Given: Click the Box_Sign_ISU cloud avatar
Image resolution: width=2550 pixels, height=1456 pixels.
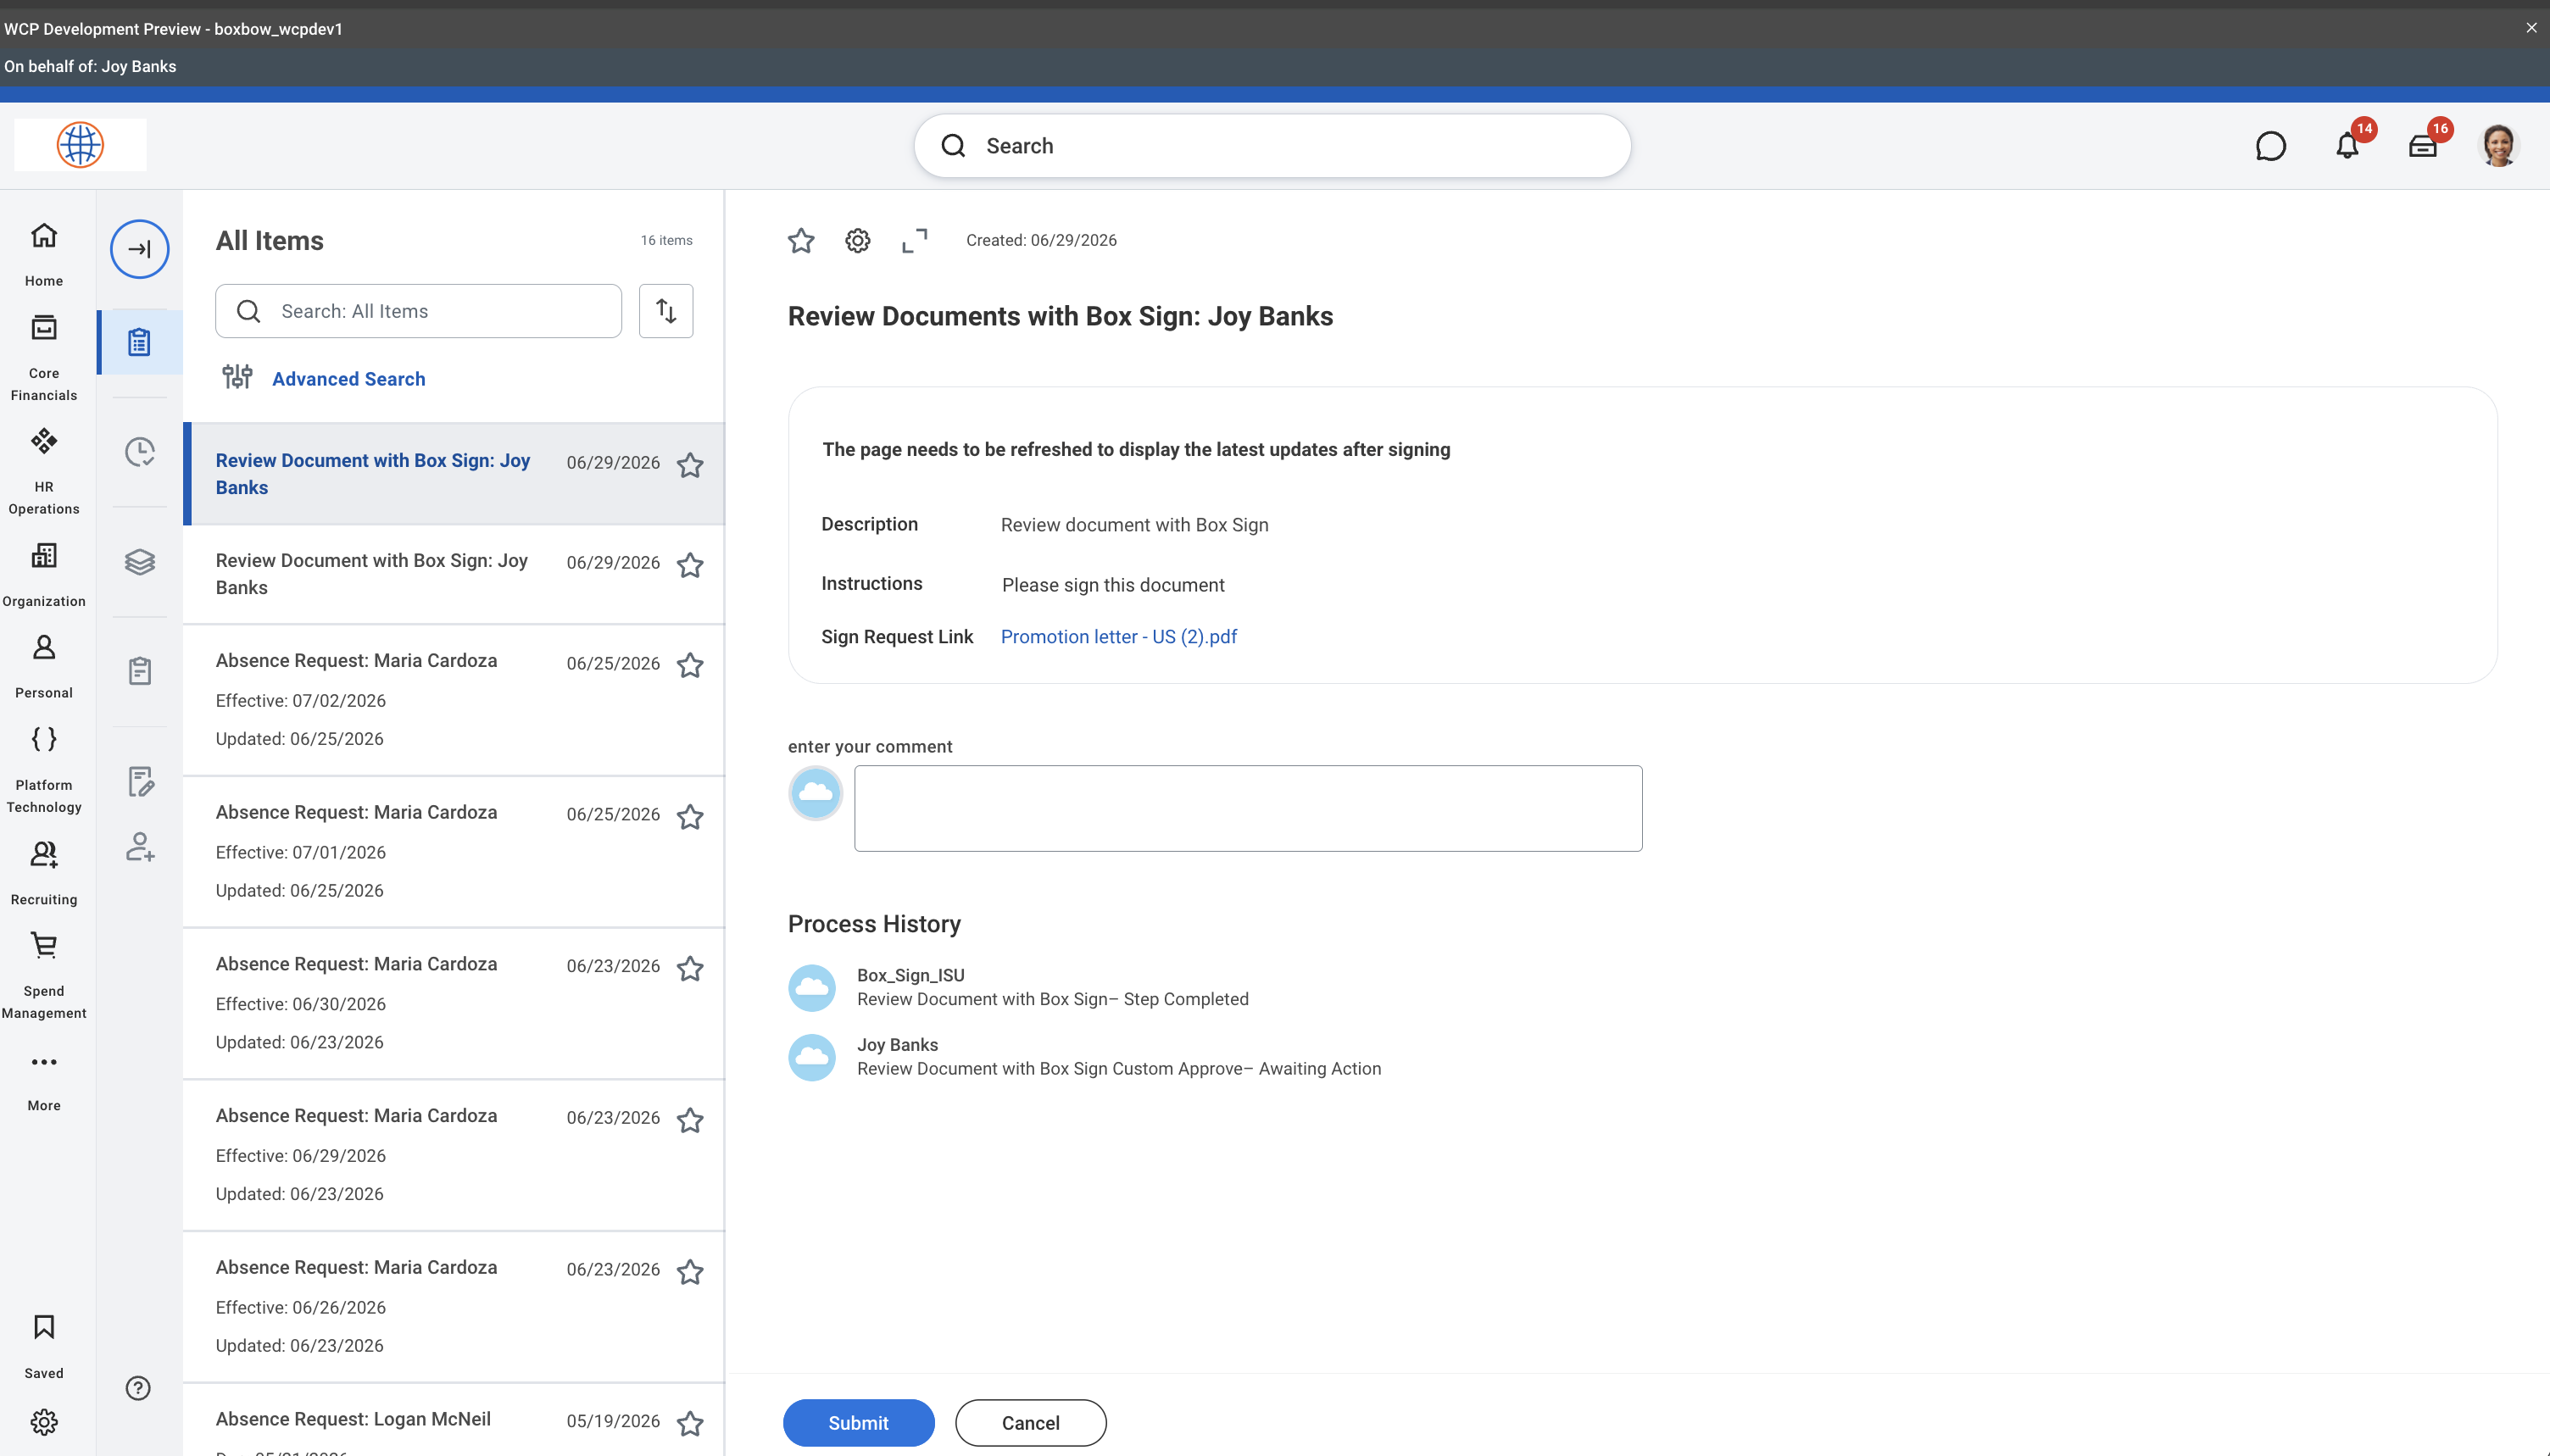Looking at the screenshot, I should click(812, 988).
